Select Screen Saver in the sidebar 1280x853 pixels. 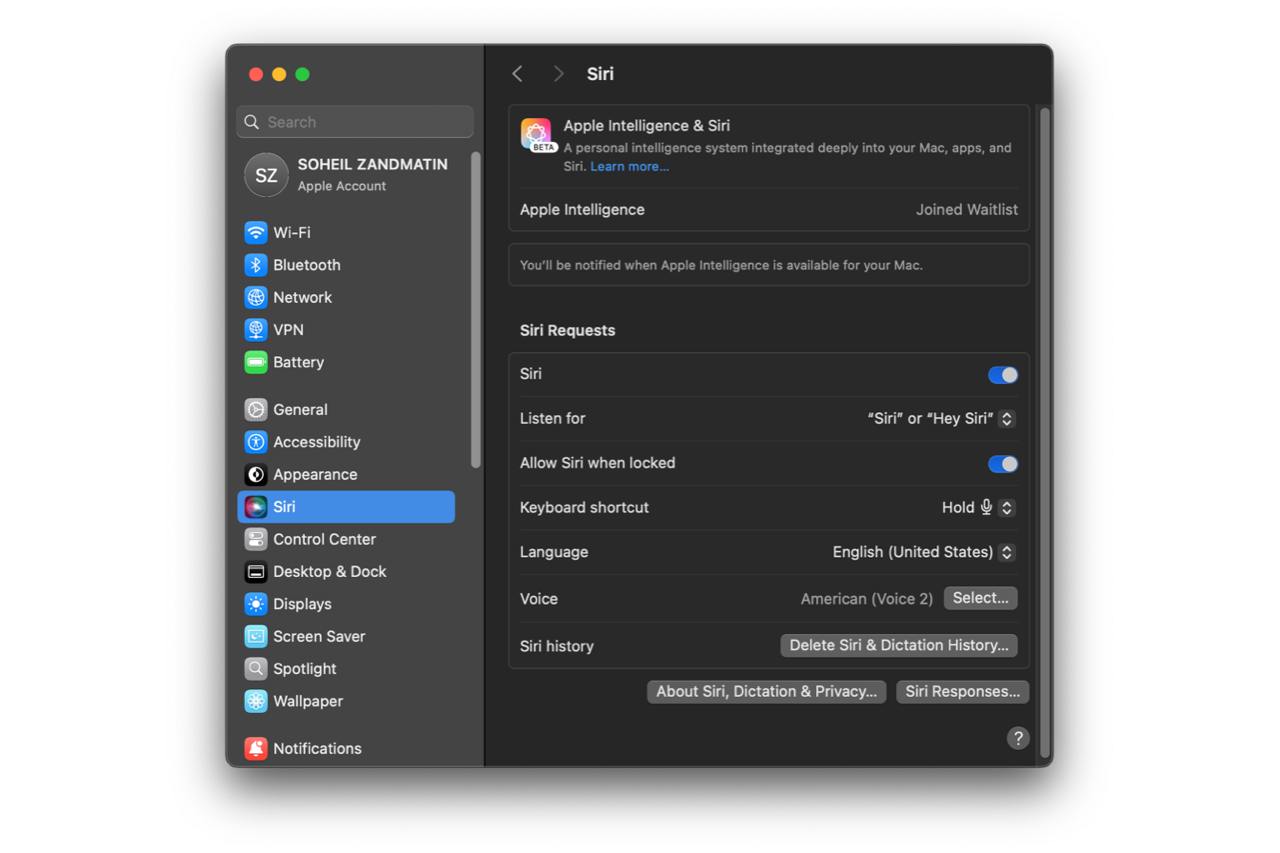click(x=346, y=636)
